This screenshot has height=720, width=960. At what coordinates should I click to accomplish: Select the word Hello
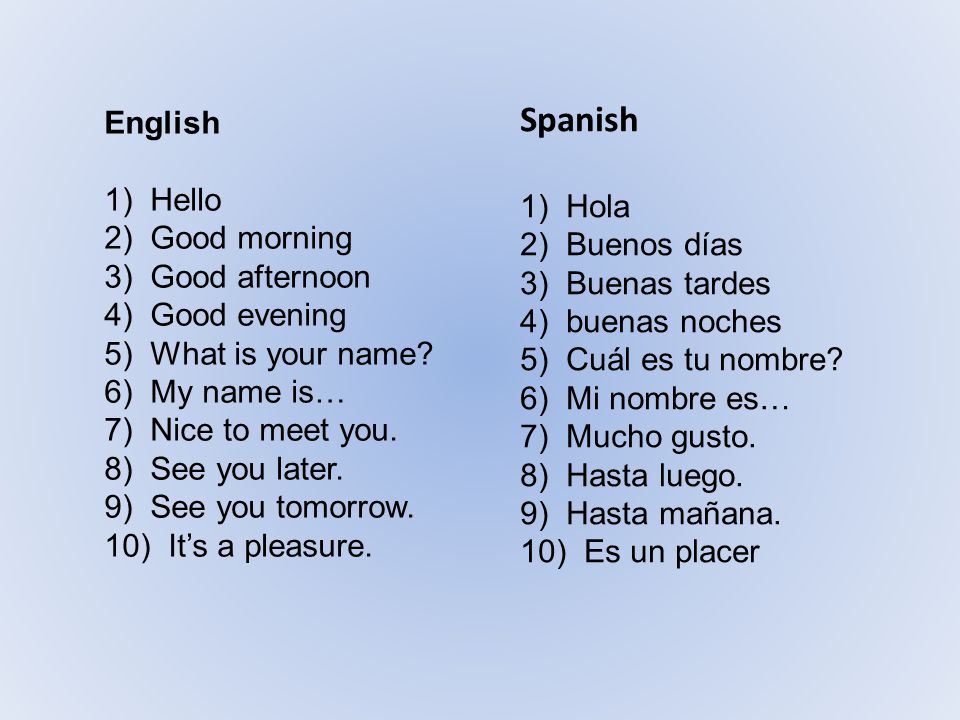[x=186, y=200]
